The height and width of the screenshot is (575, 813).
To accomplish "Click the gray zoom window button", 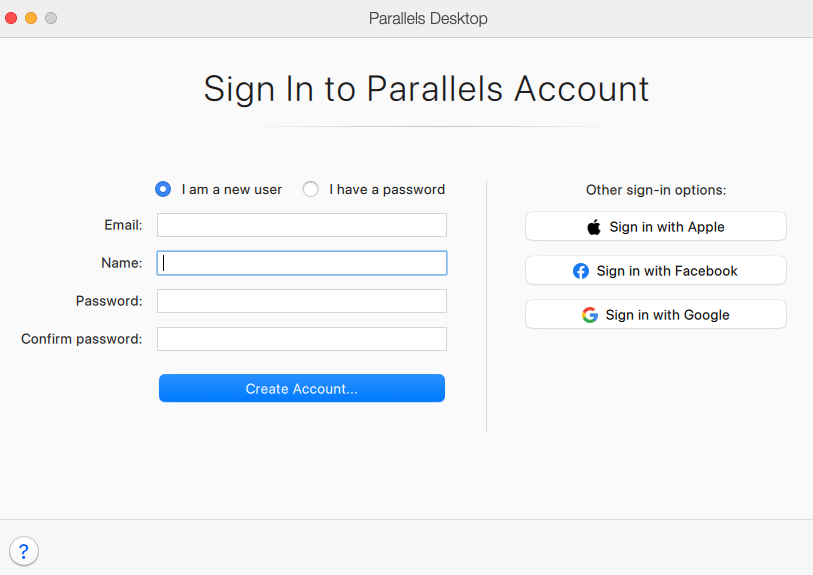I will pos(51,18).
